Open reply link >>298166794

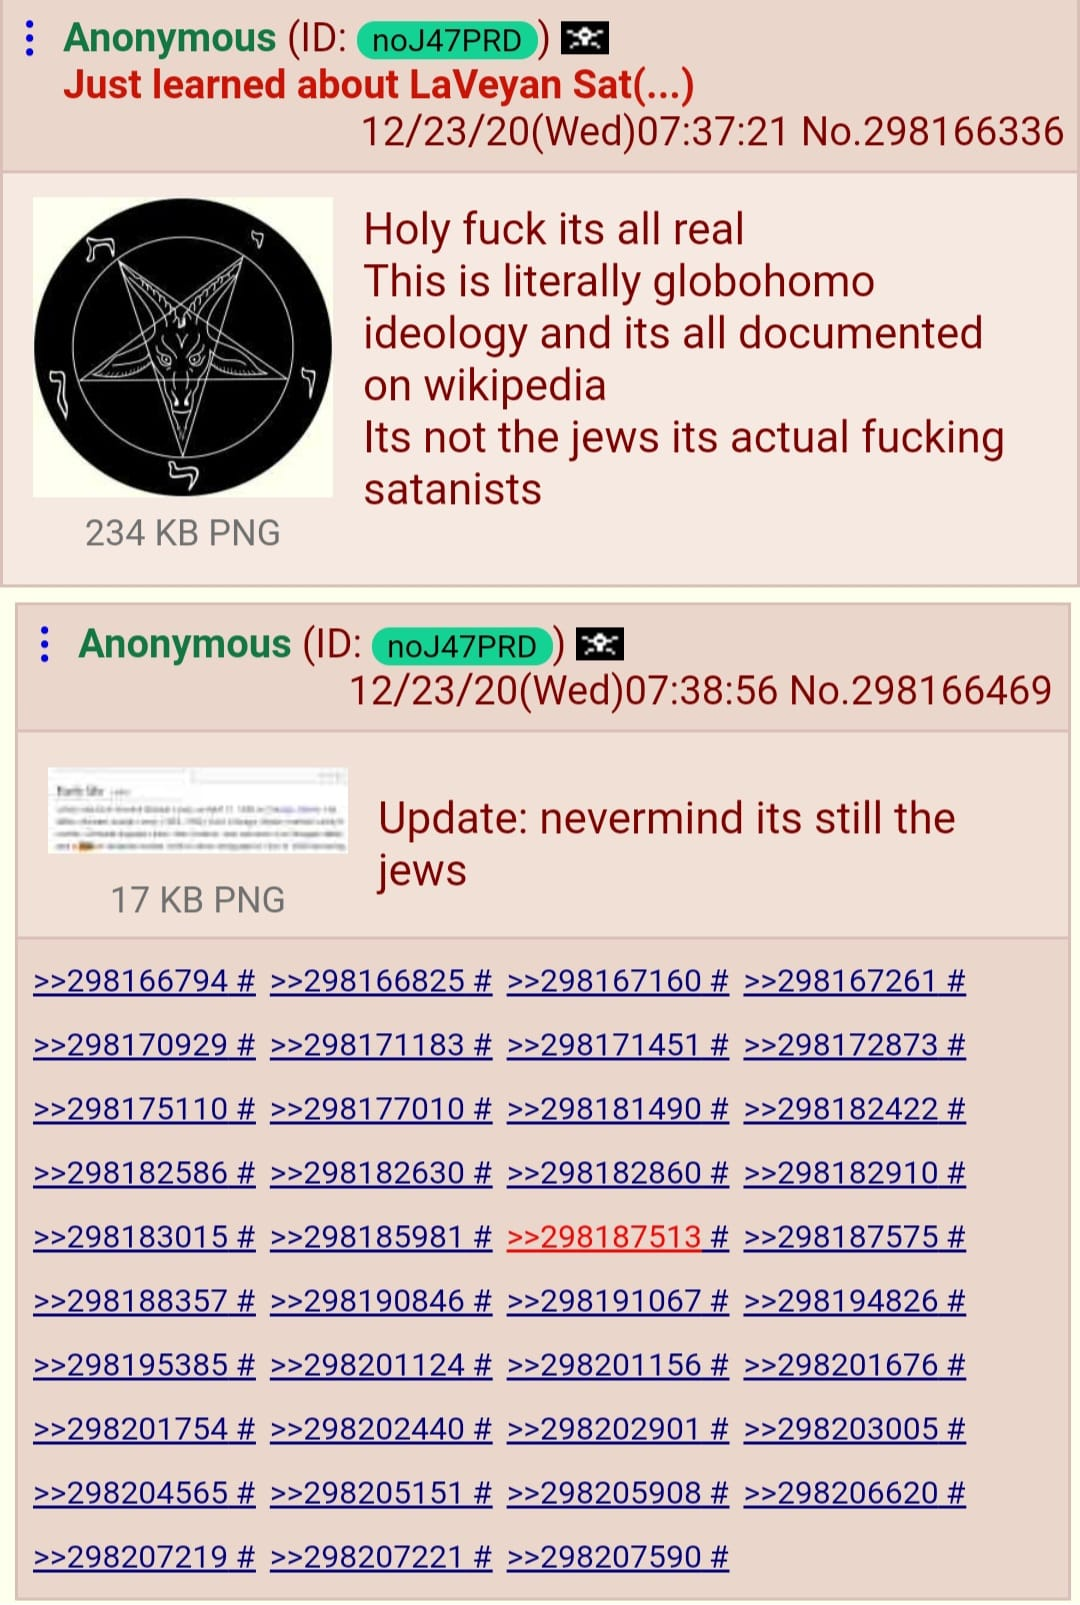click(131, 981)
